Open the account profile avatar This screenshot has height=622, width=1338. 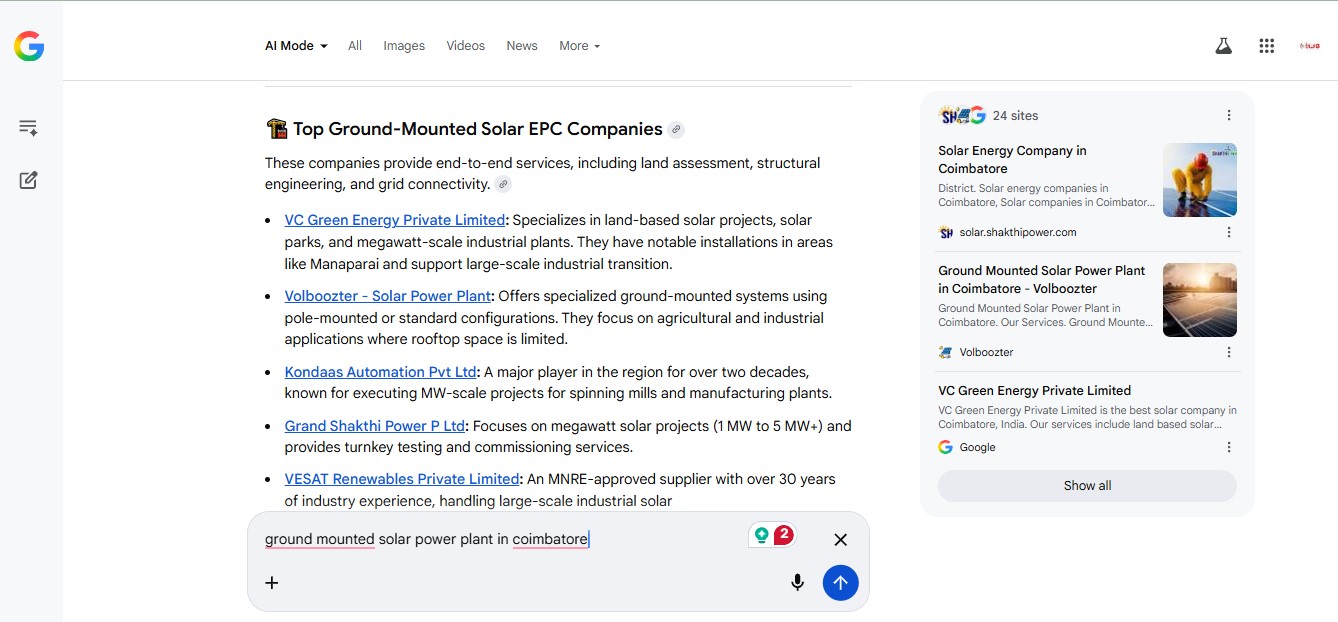(1309, 46)
